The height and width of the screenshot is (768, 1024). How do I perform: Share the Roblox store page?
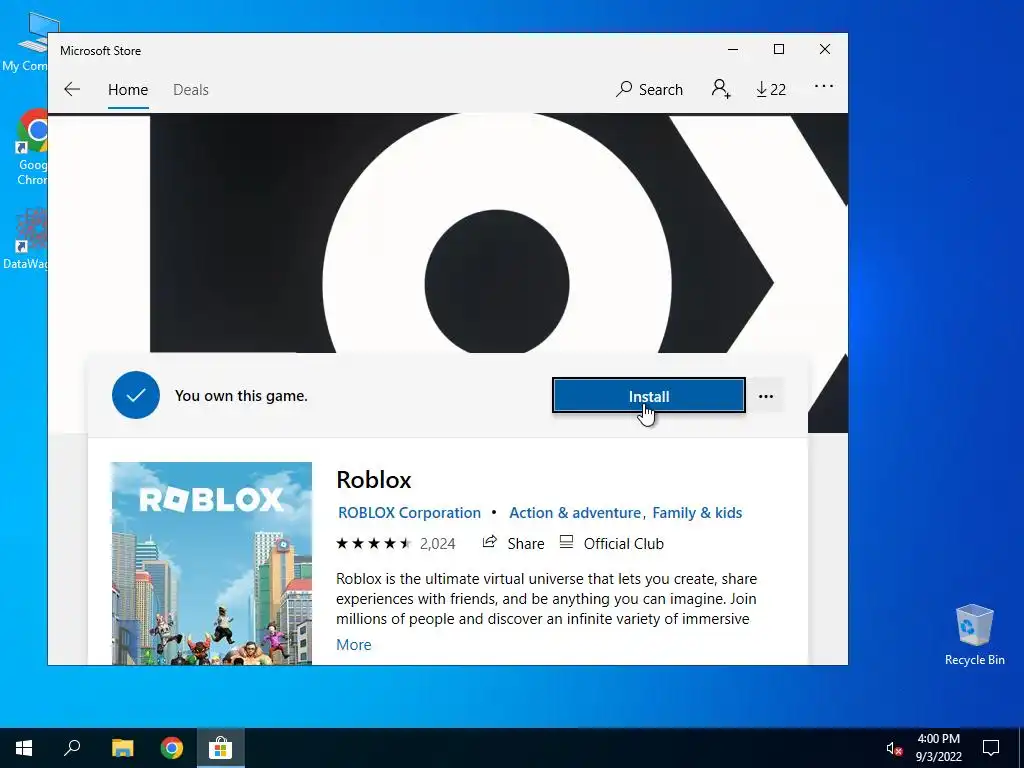(x=513, y=543)
